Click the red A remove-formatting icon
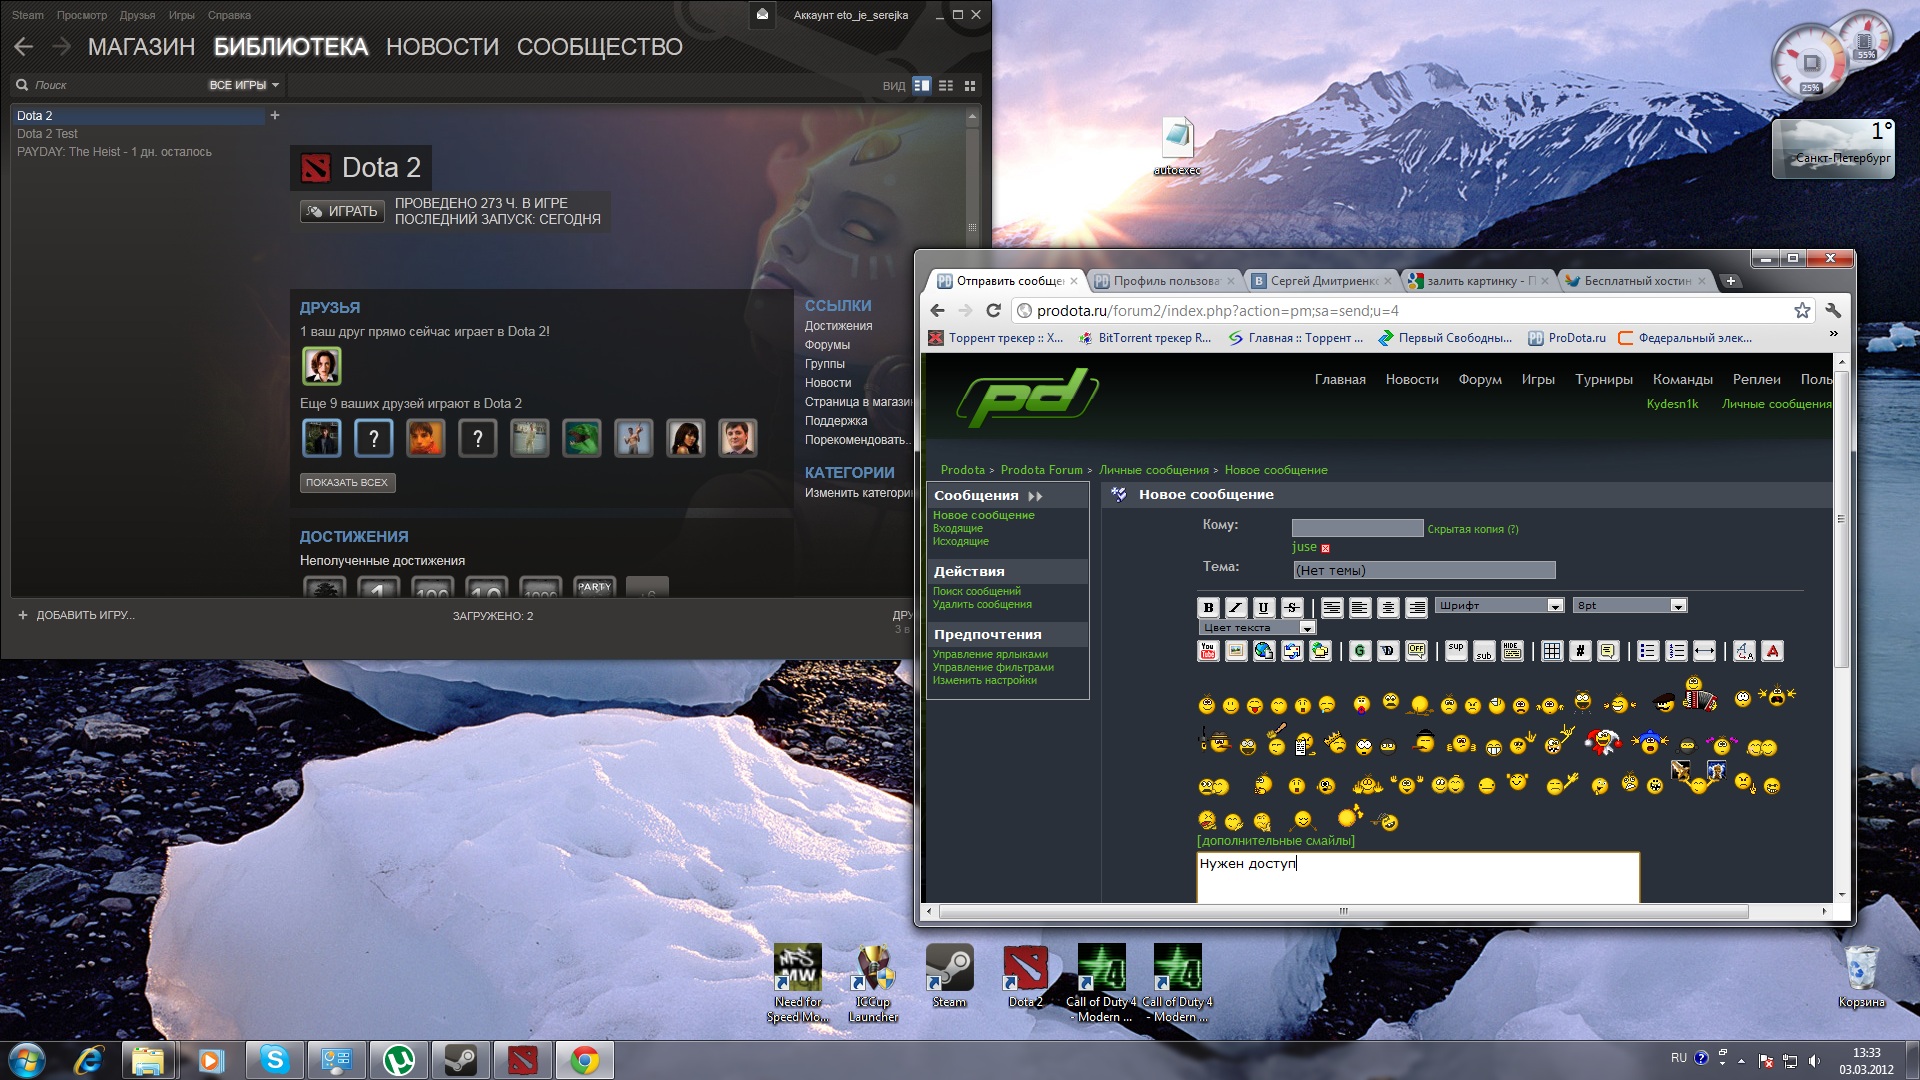 [x=1772, y=651]
